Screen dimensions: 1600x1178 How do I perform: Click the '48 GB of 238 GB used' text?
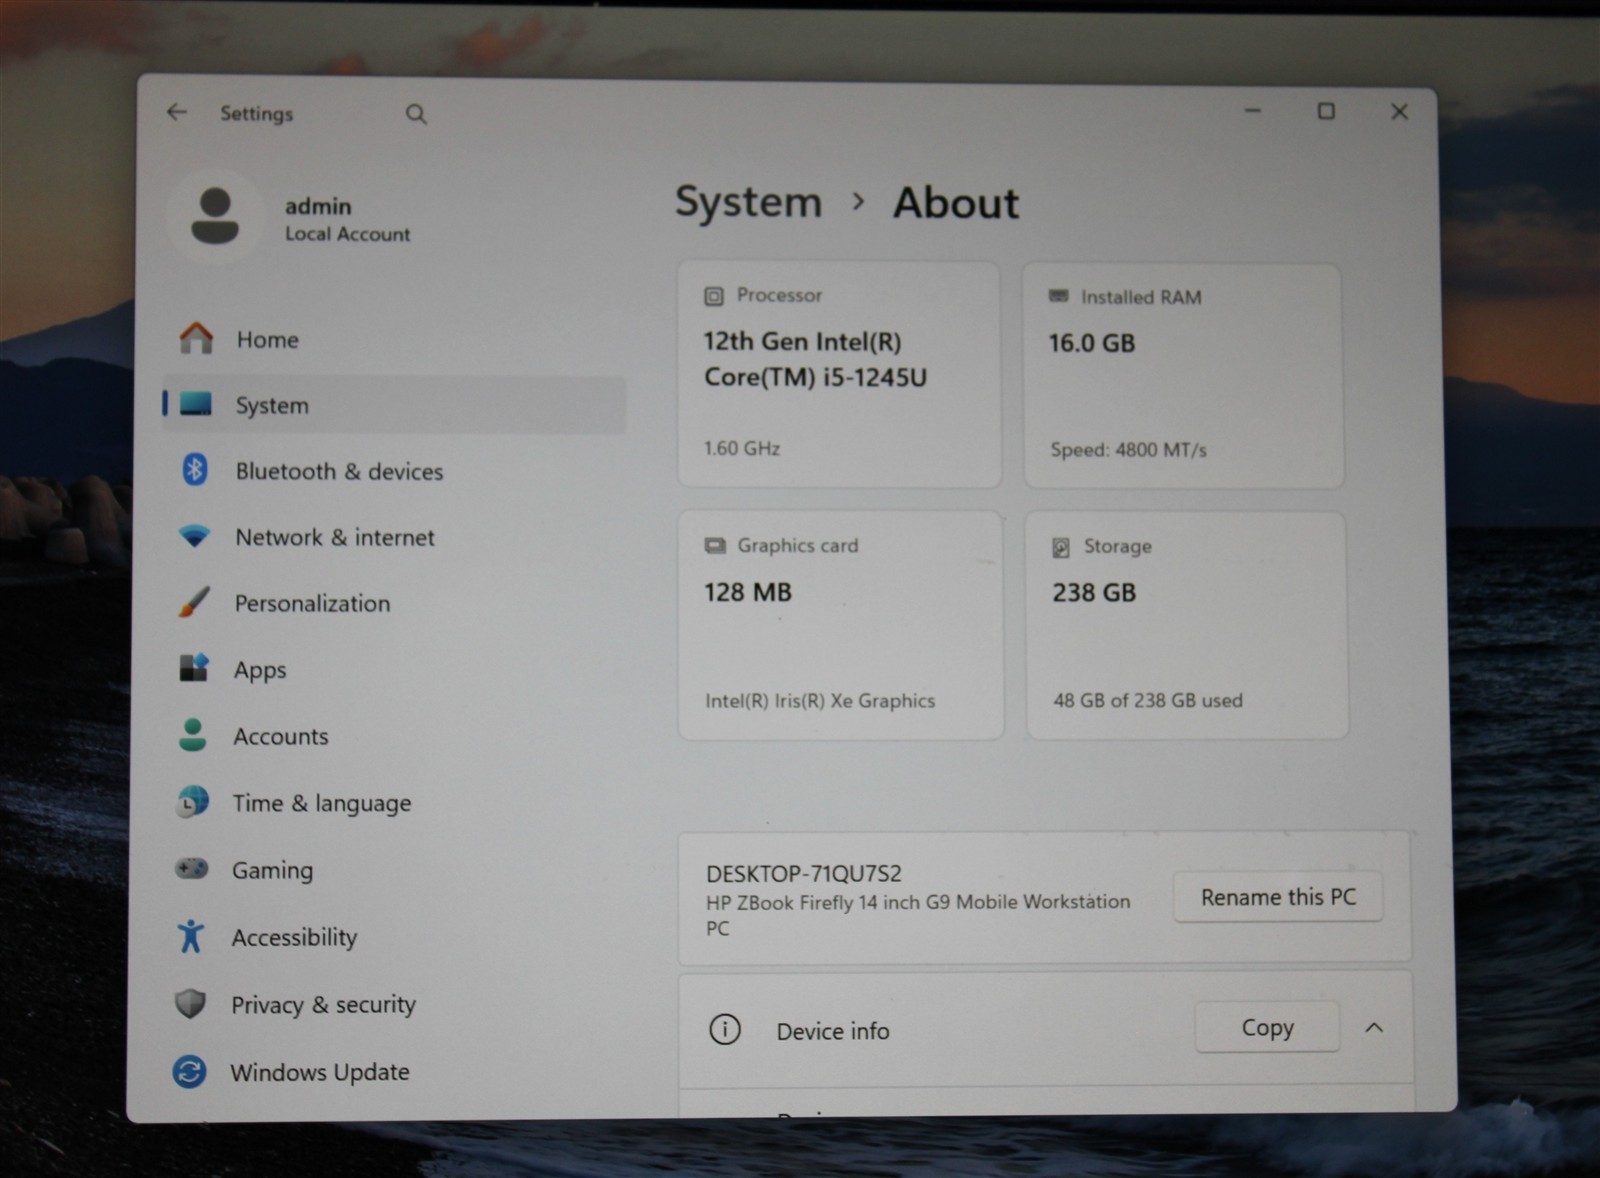coord(1148,700)
